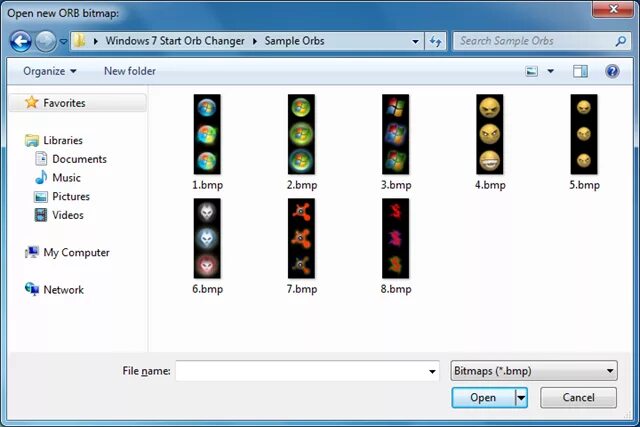Select Libraries in the navigation pane
The image size is (640, 427).
(63, 140)
